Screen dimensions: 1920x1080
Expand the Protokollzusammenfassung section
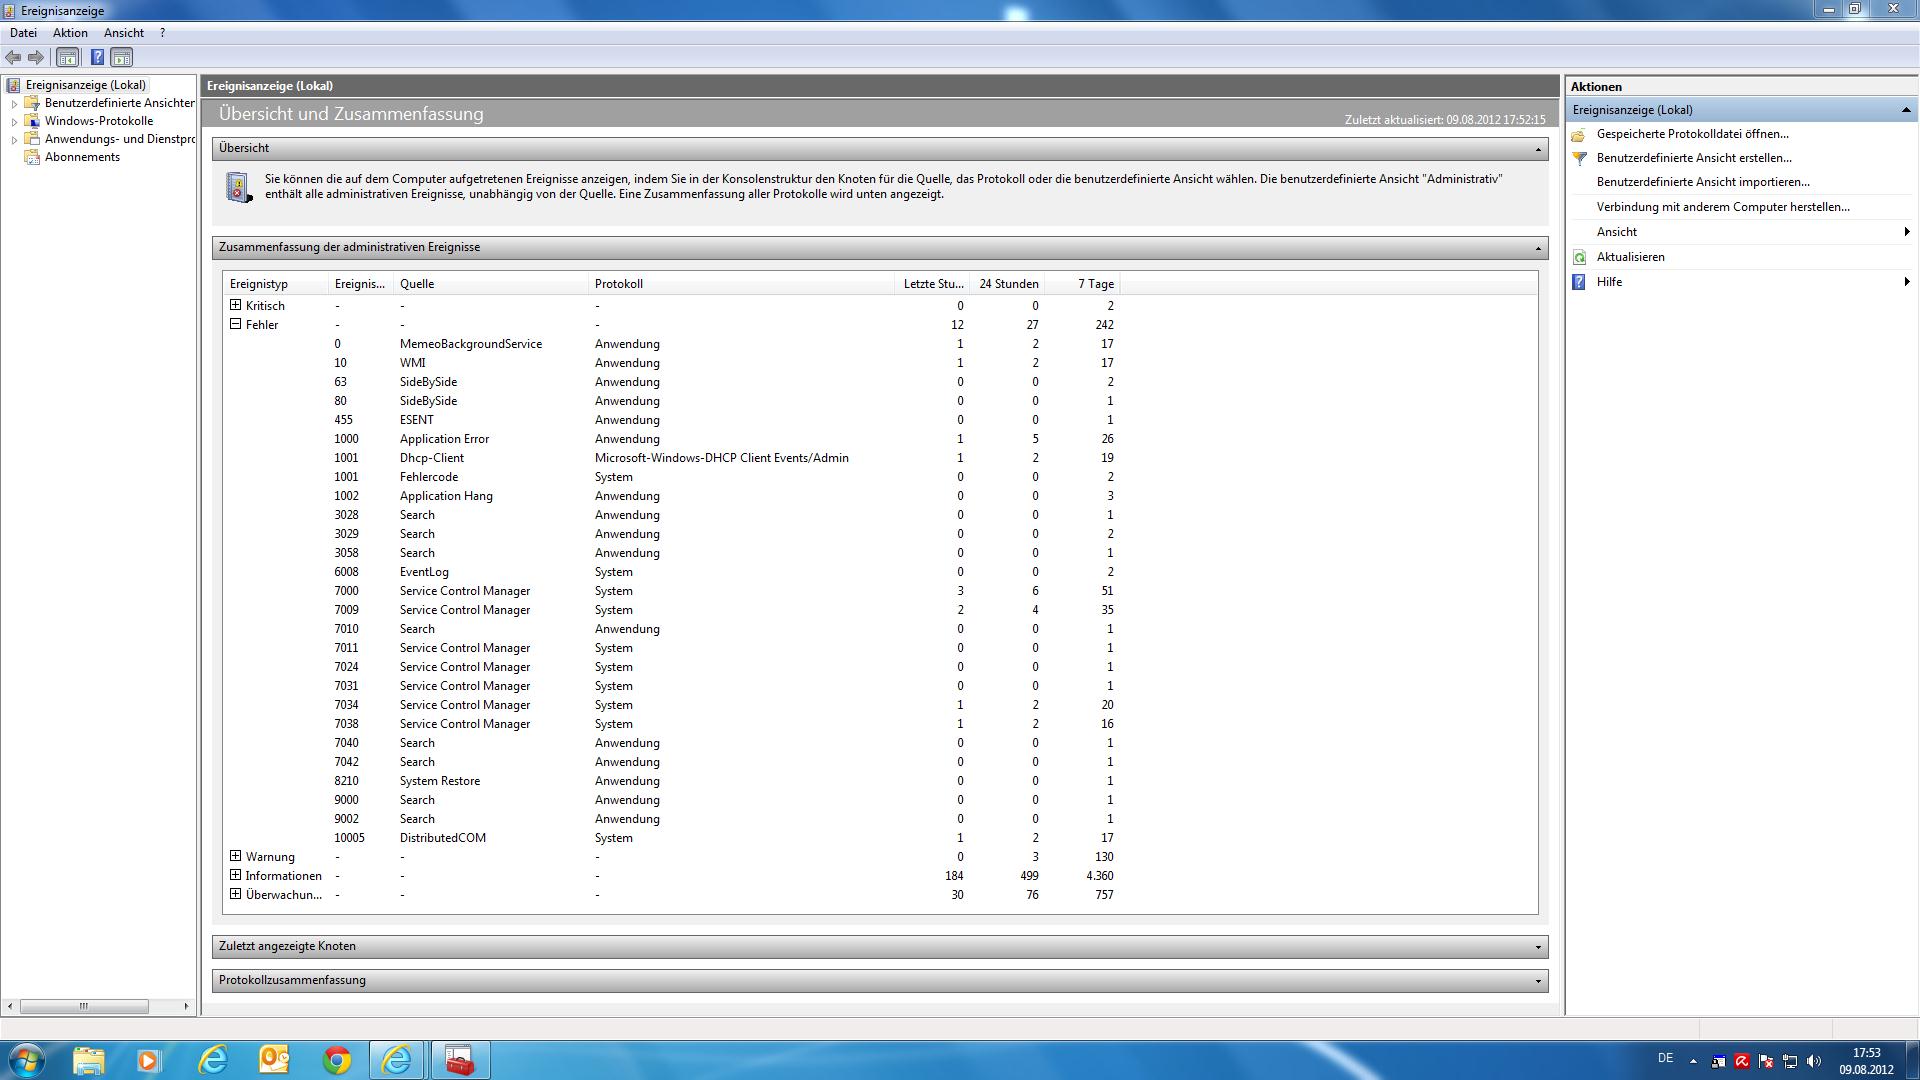[x=1538, y=980]
